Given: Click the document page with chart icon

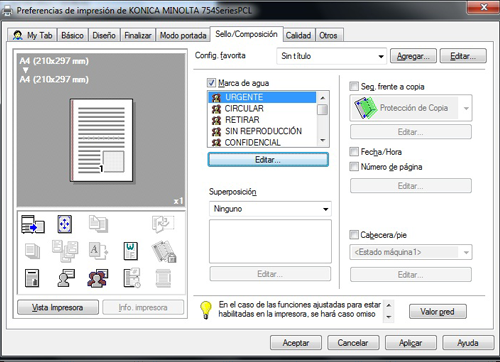Looking at the screenshot, I should (32, 278).
